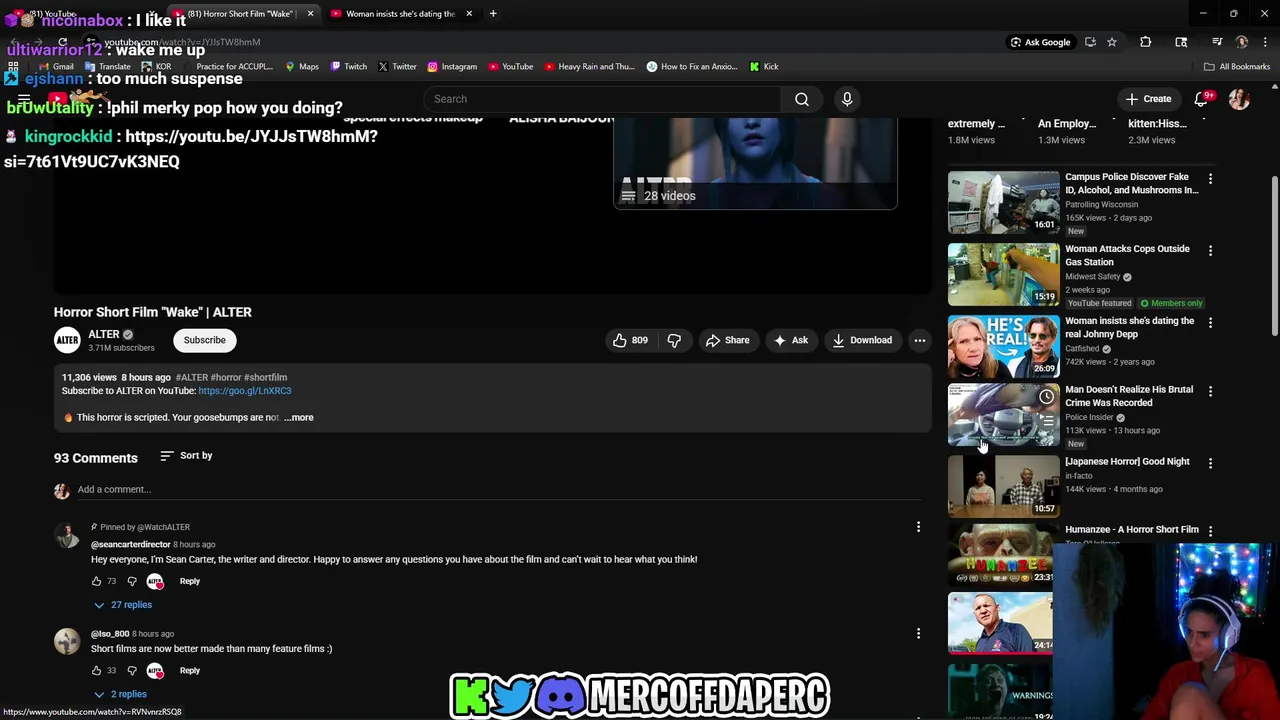The image size is (1280, 720).
Task: Dislike the video with thumbs down
Action: tap(674, 340)
